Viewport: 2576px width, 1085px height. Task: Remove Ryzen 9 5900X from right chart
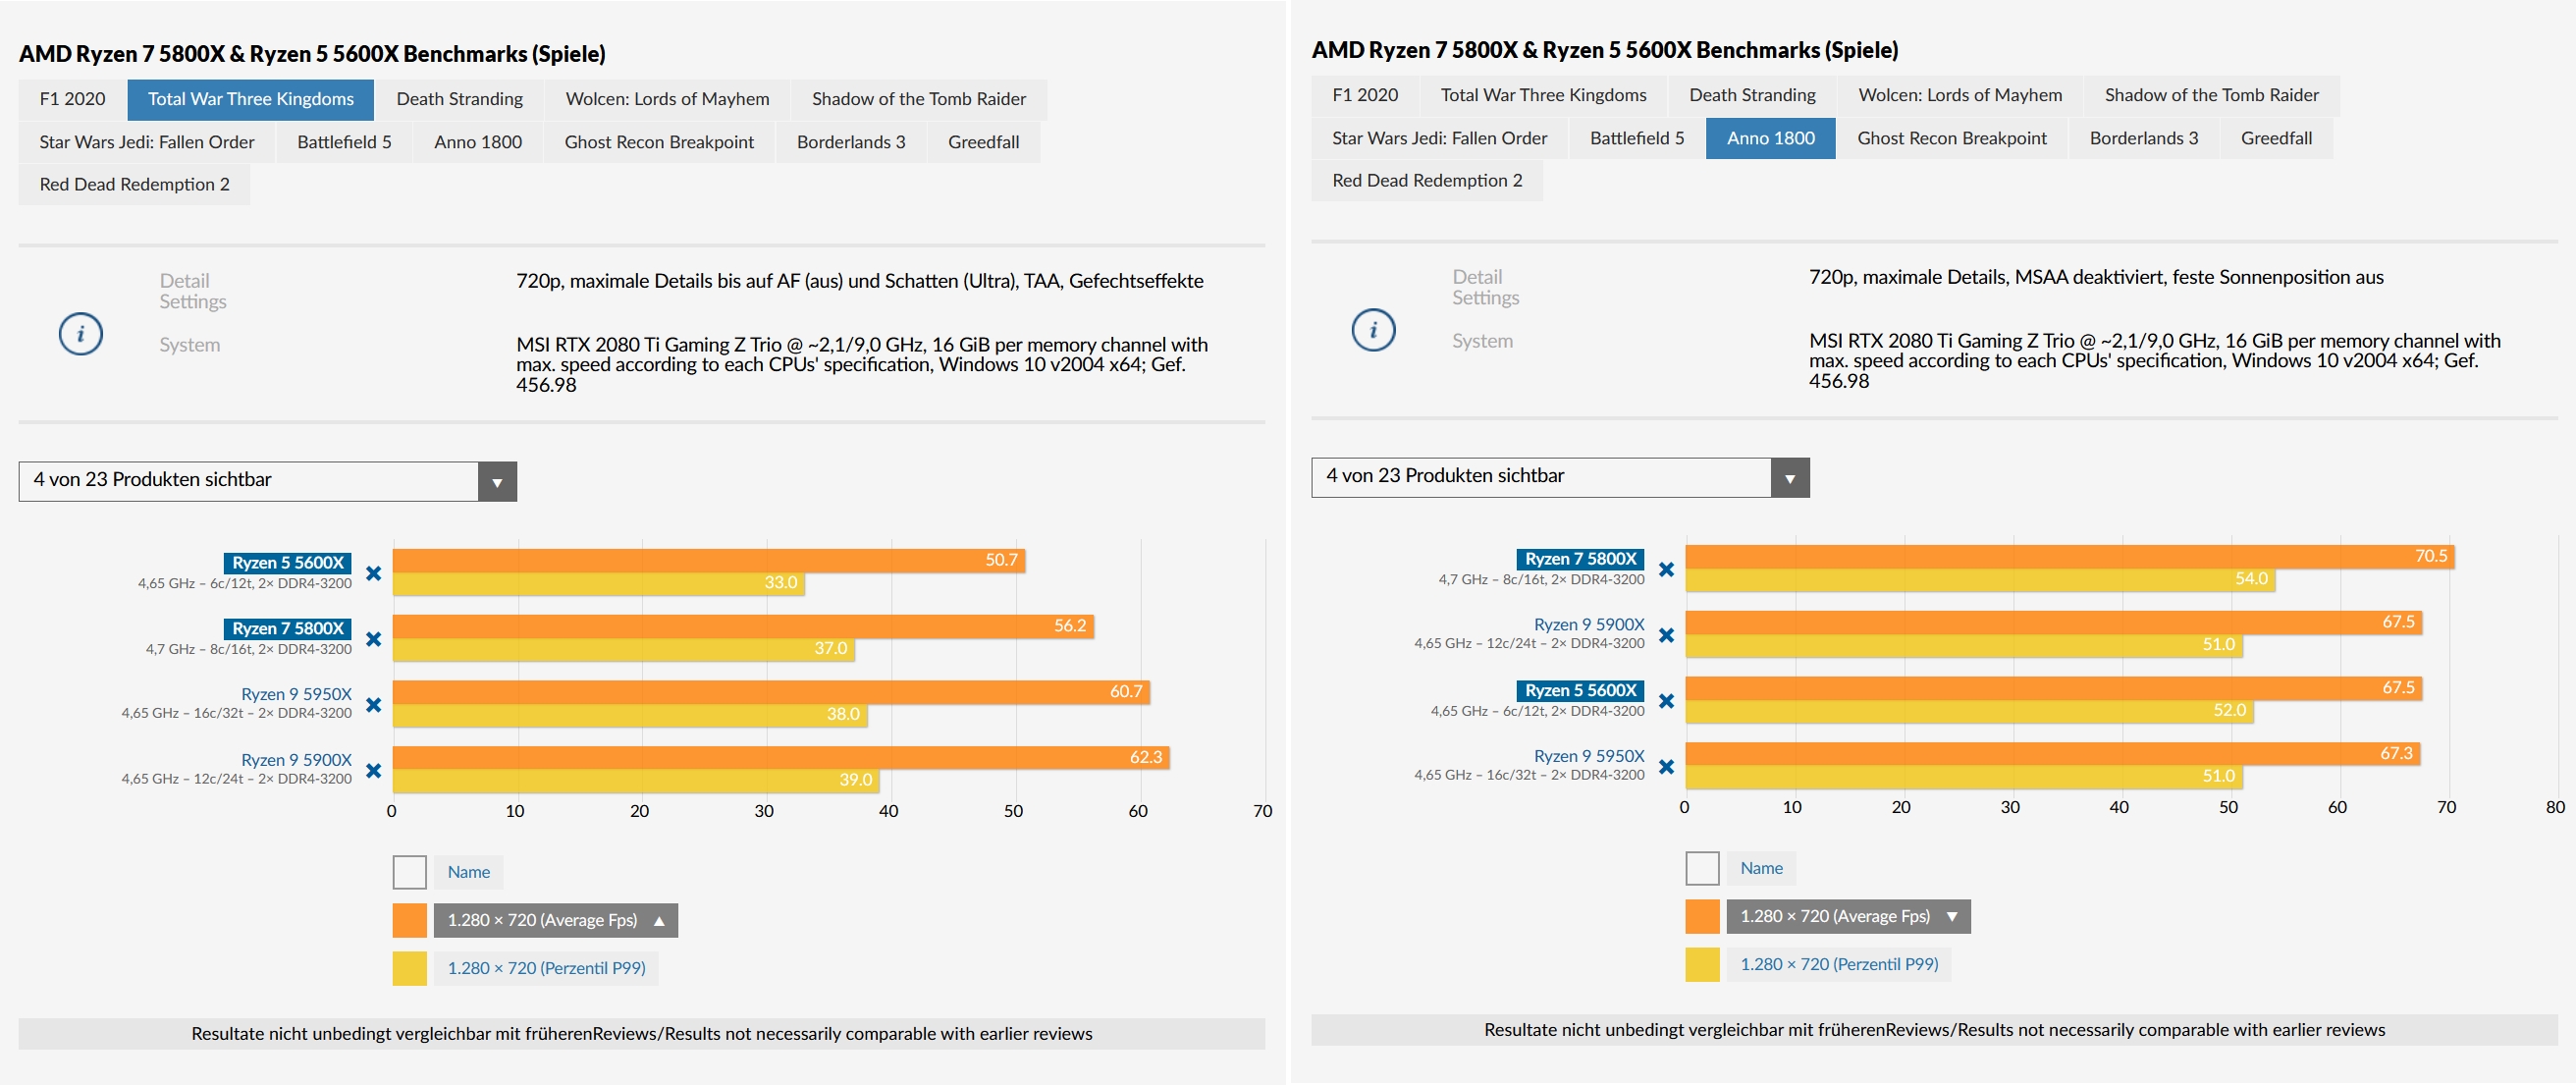[1666, 634]
